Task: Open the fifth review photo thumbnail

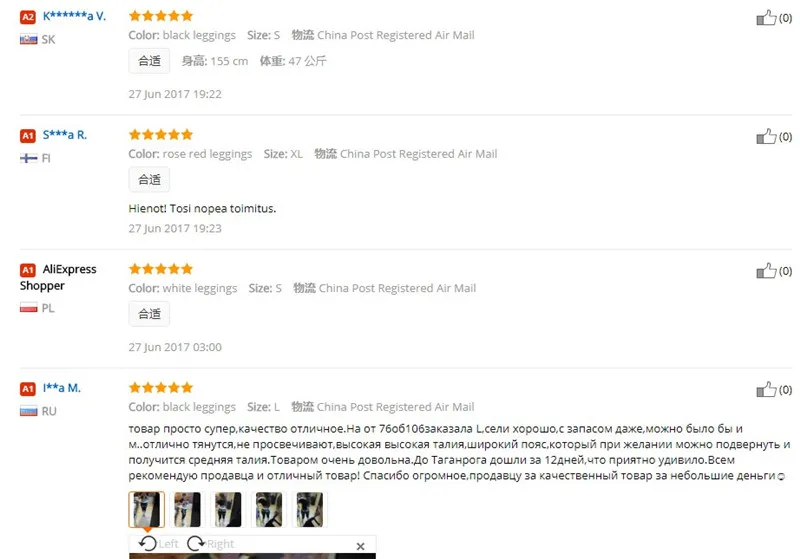Action: pos(310,509)
